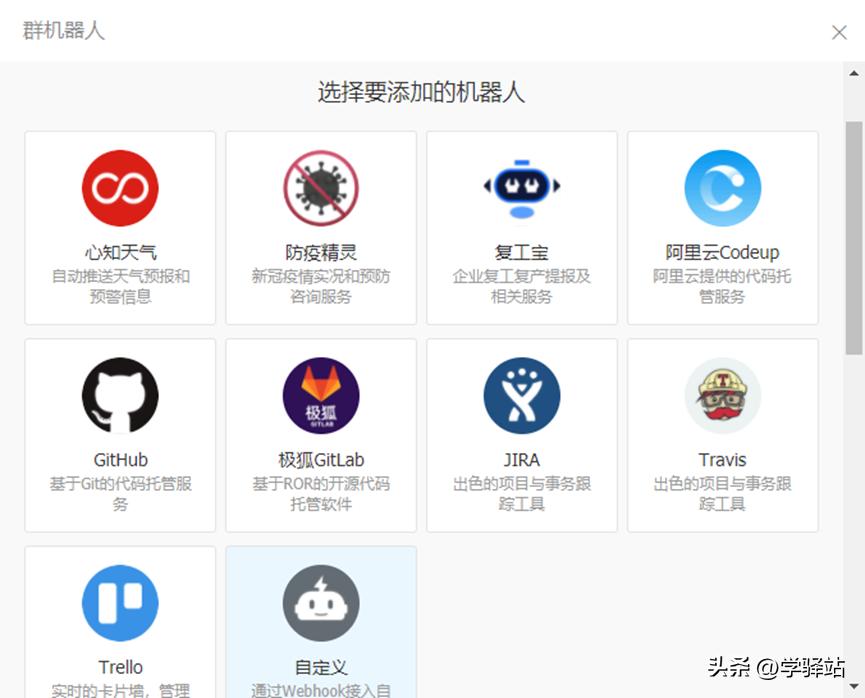Viewport: 865px width, 698px height.
Task: Click the Trello board icon
Action: [x=119, y=601]
